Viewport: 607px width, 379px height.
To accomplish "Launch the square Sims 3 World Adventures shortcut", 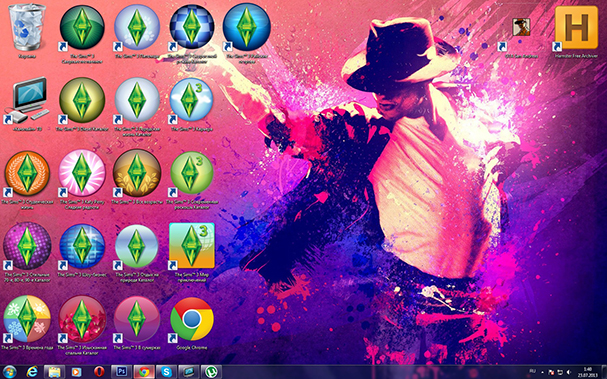I will 192,245.
